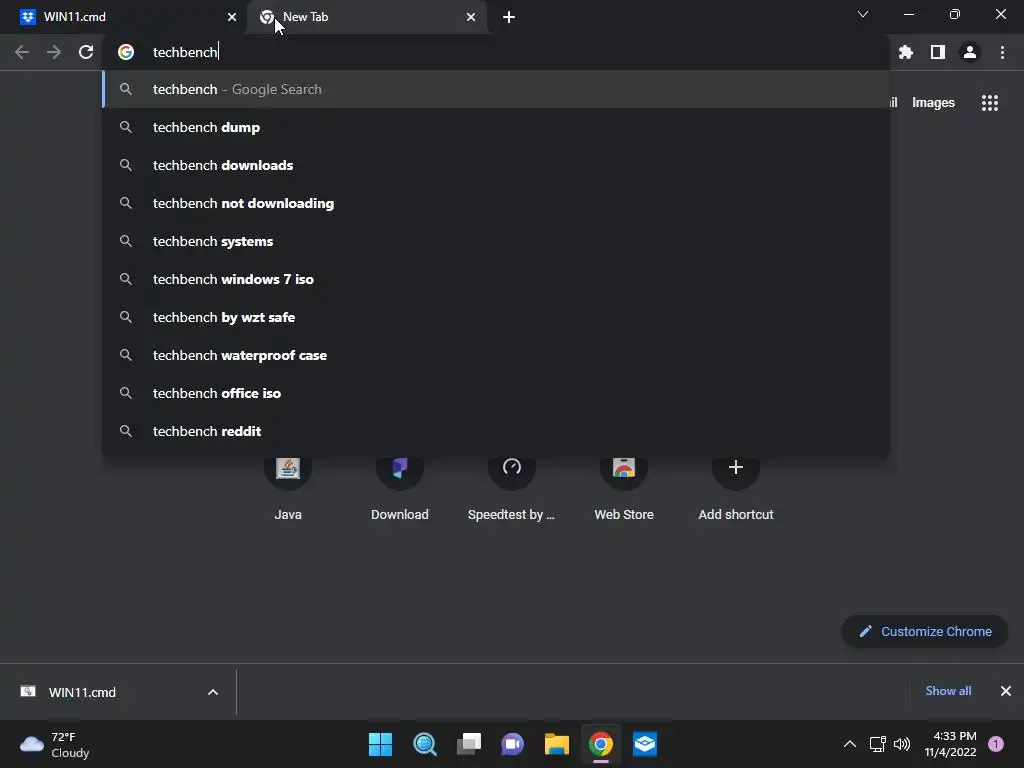The image size is (1024, 768).
Task: Open the network status tray icon
Action: 878,744
